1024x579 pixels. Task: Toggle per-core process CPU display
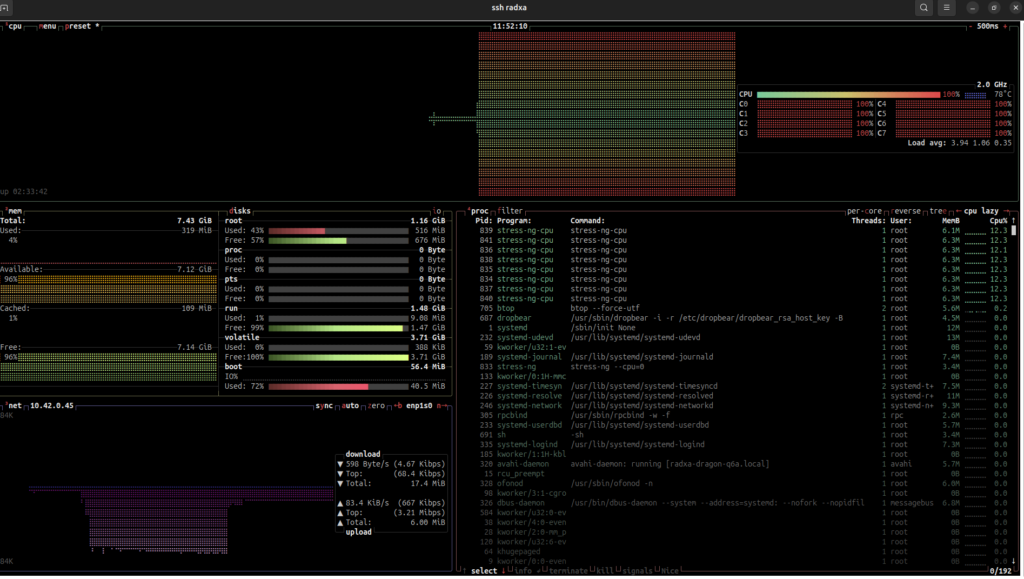[864, 211]
